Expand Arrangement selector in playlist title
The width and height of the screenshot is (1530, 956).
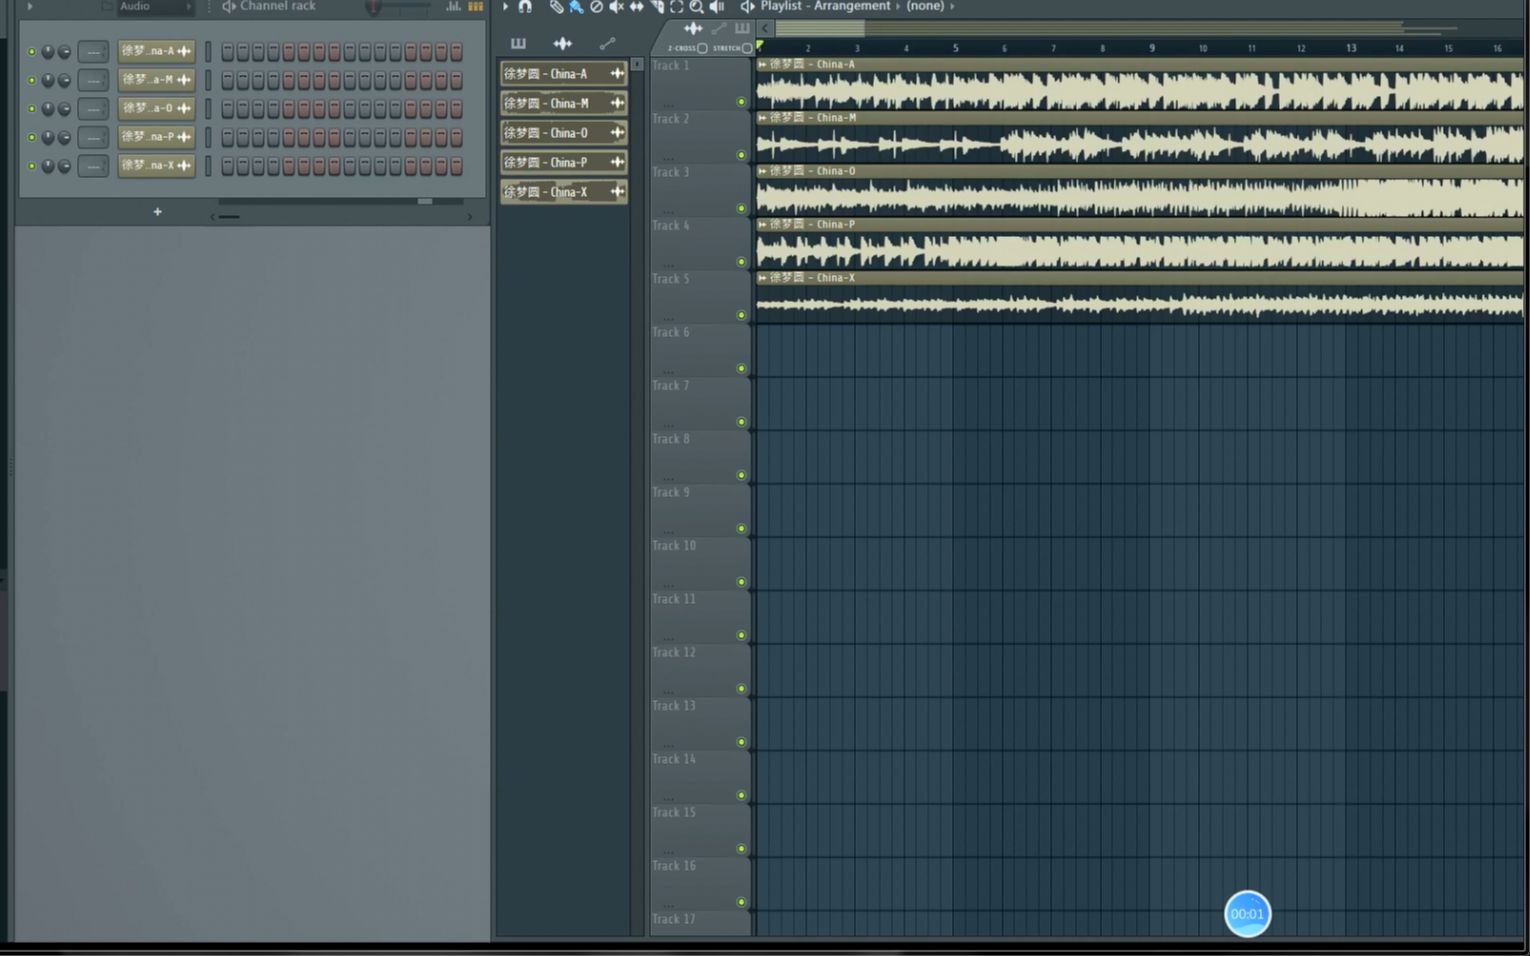click(x=897, y=6)
